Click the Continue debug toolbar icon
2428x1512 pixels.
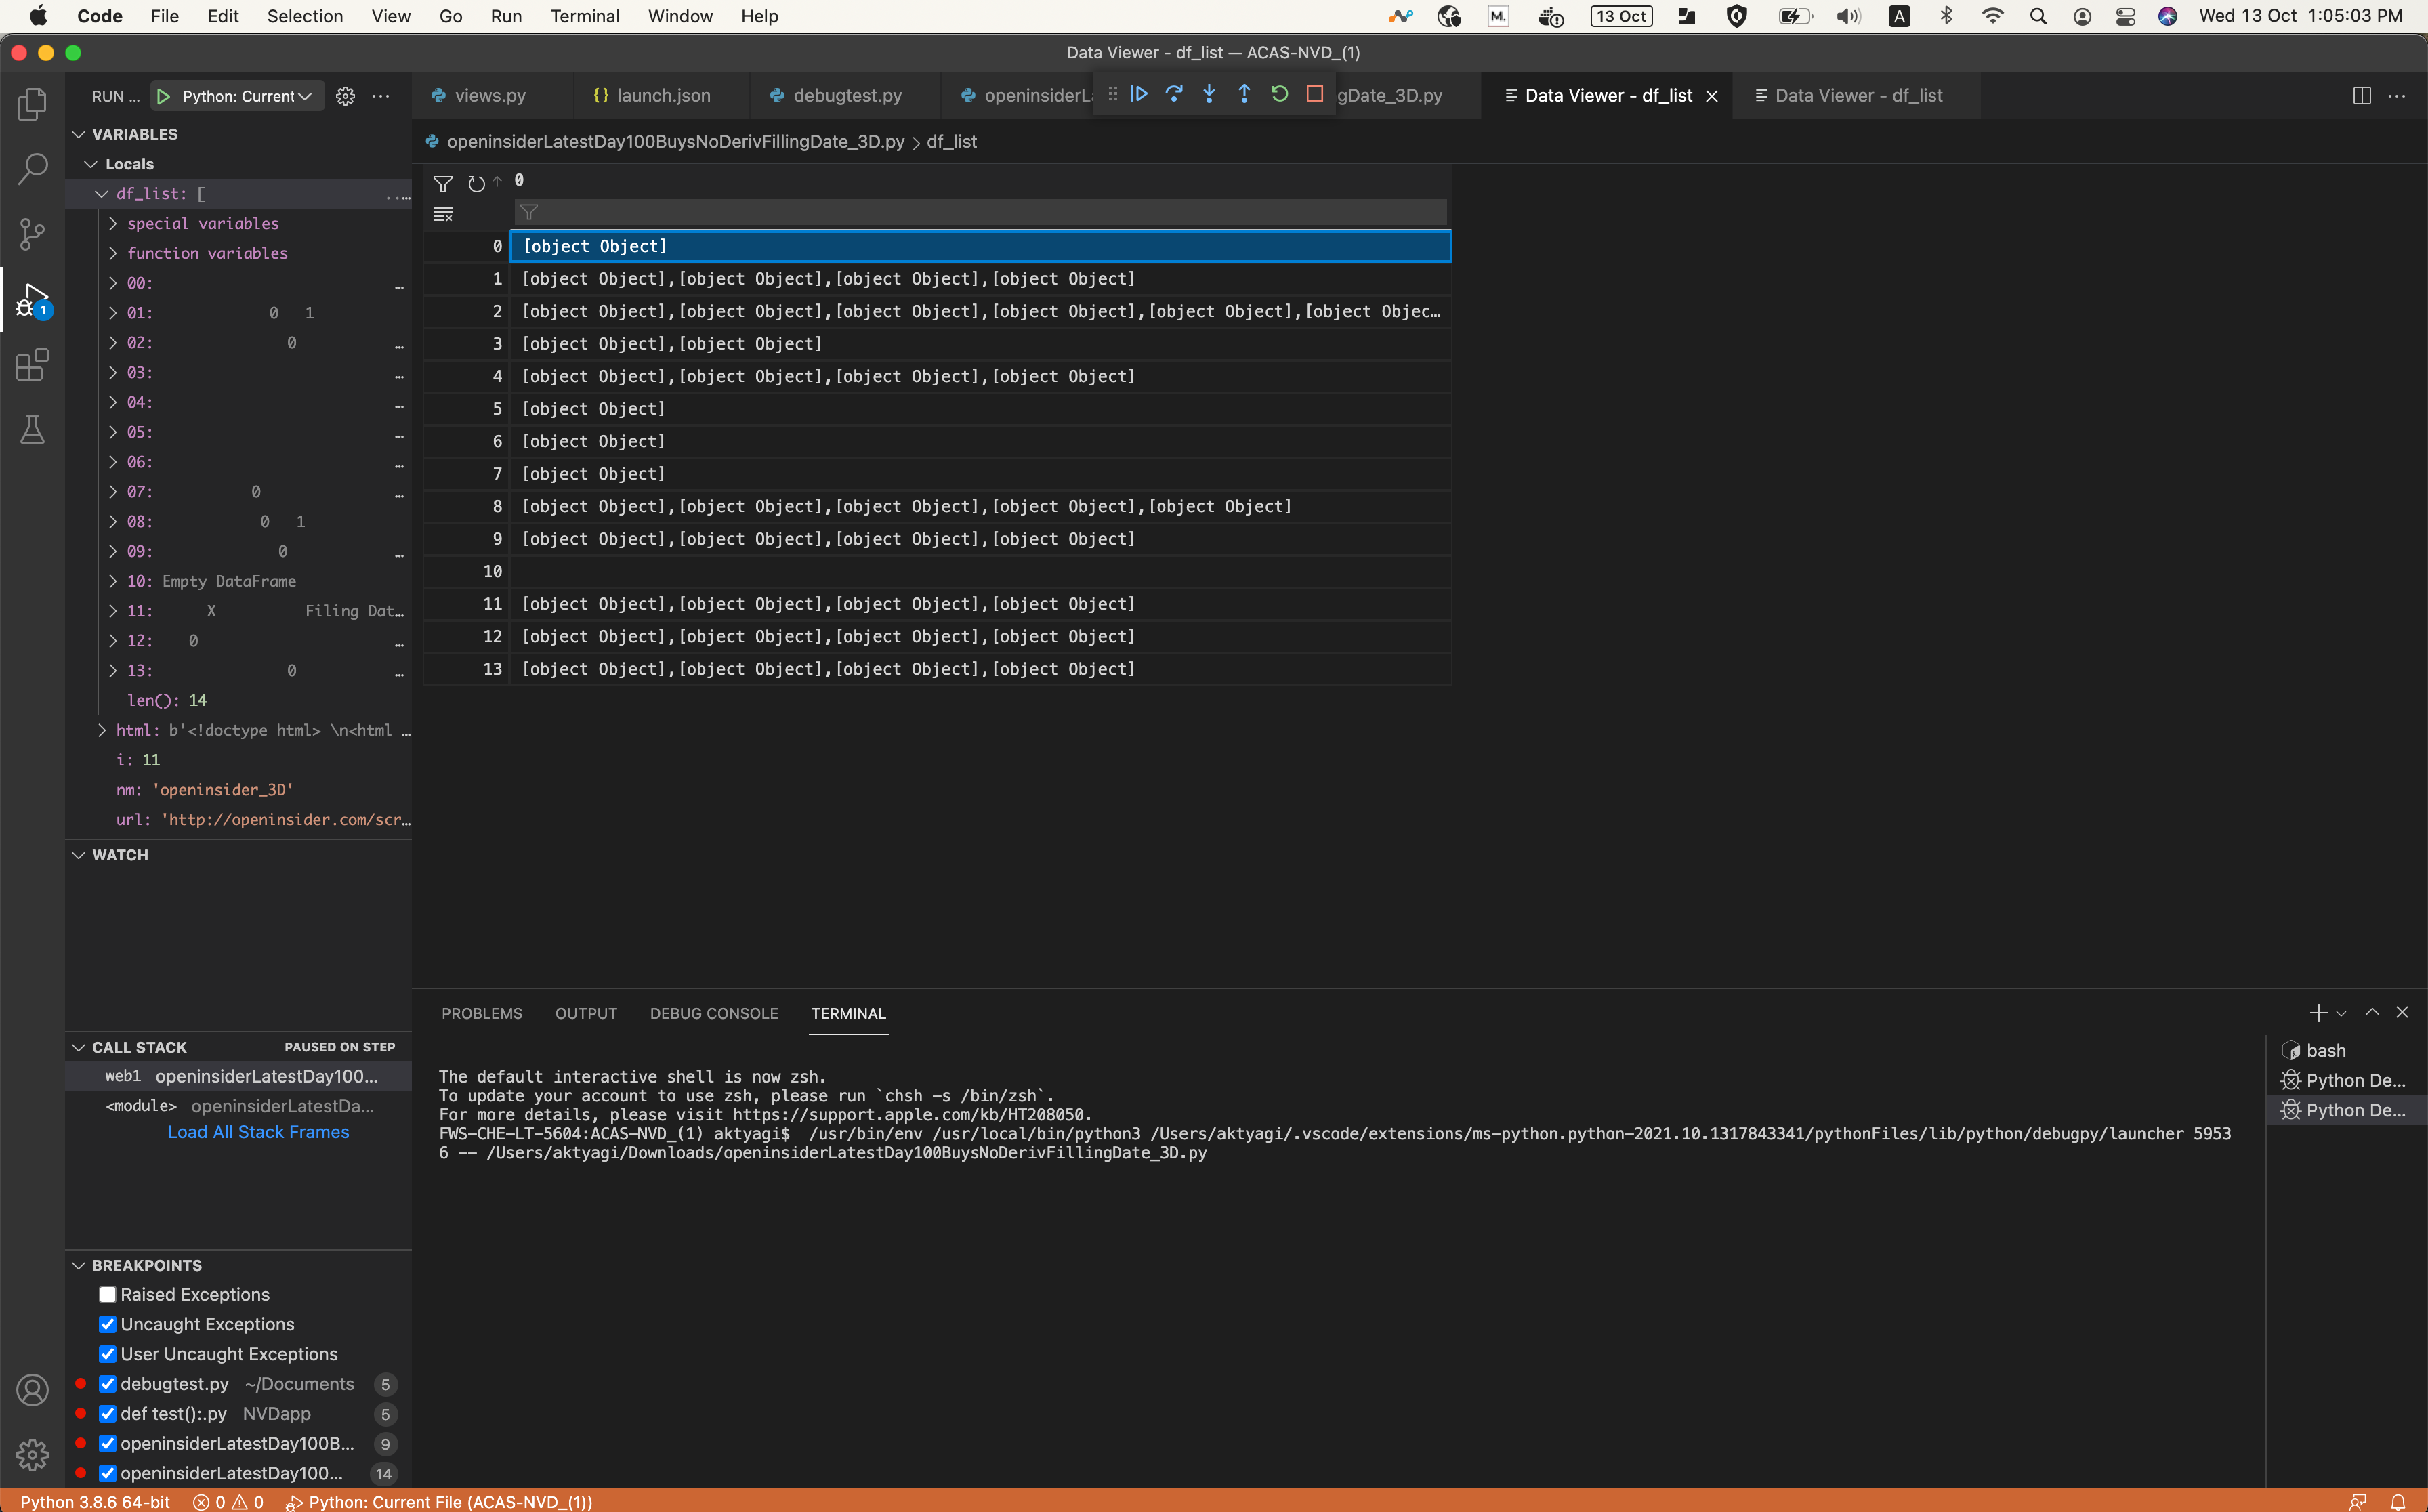point(1139,94)
